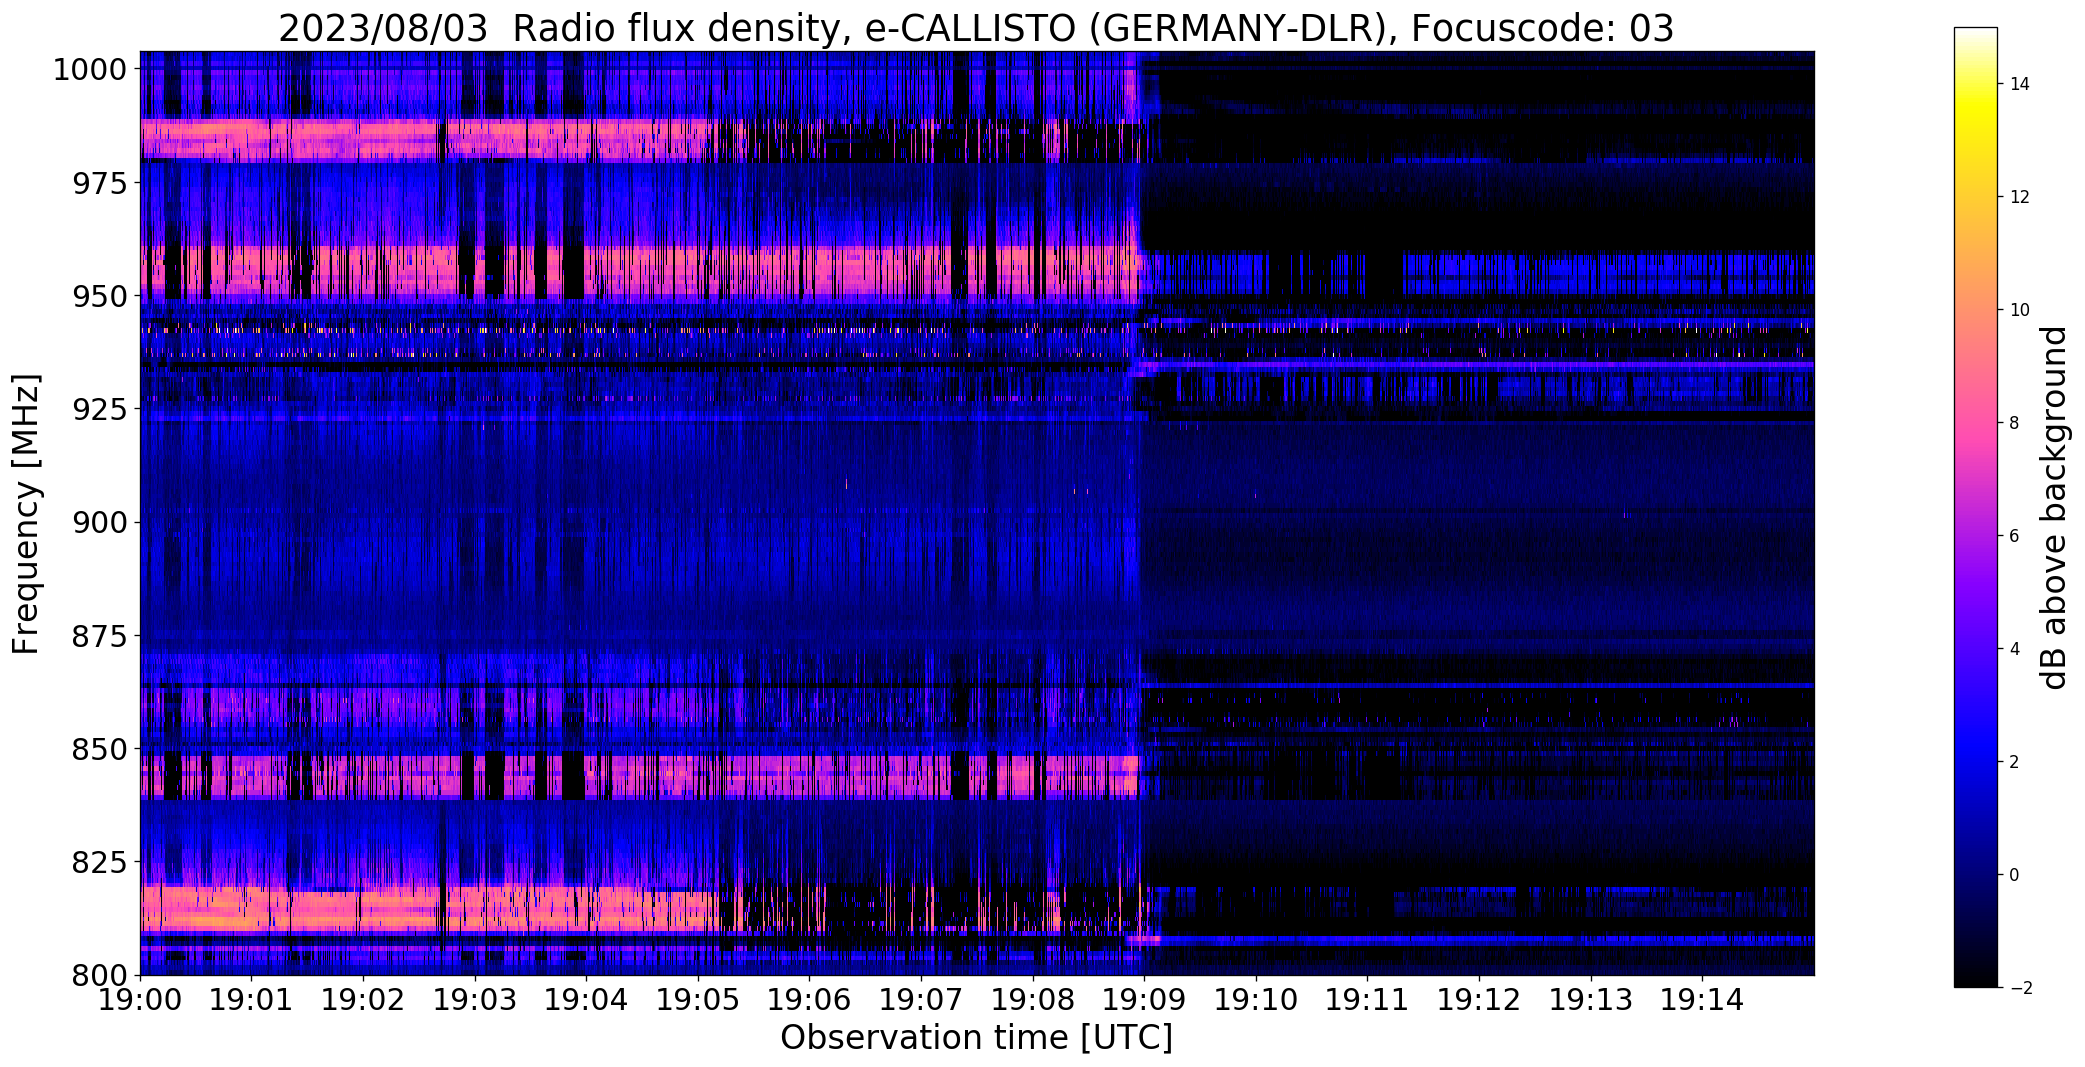The image size is (2085, 1067).
Task: Click the 19:09 time tick label
Action: tap(1144, 1000)
